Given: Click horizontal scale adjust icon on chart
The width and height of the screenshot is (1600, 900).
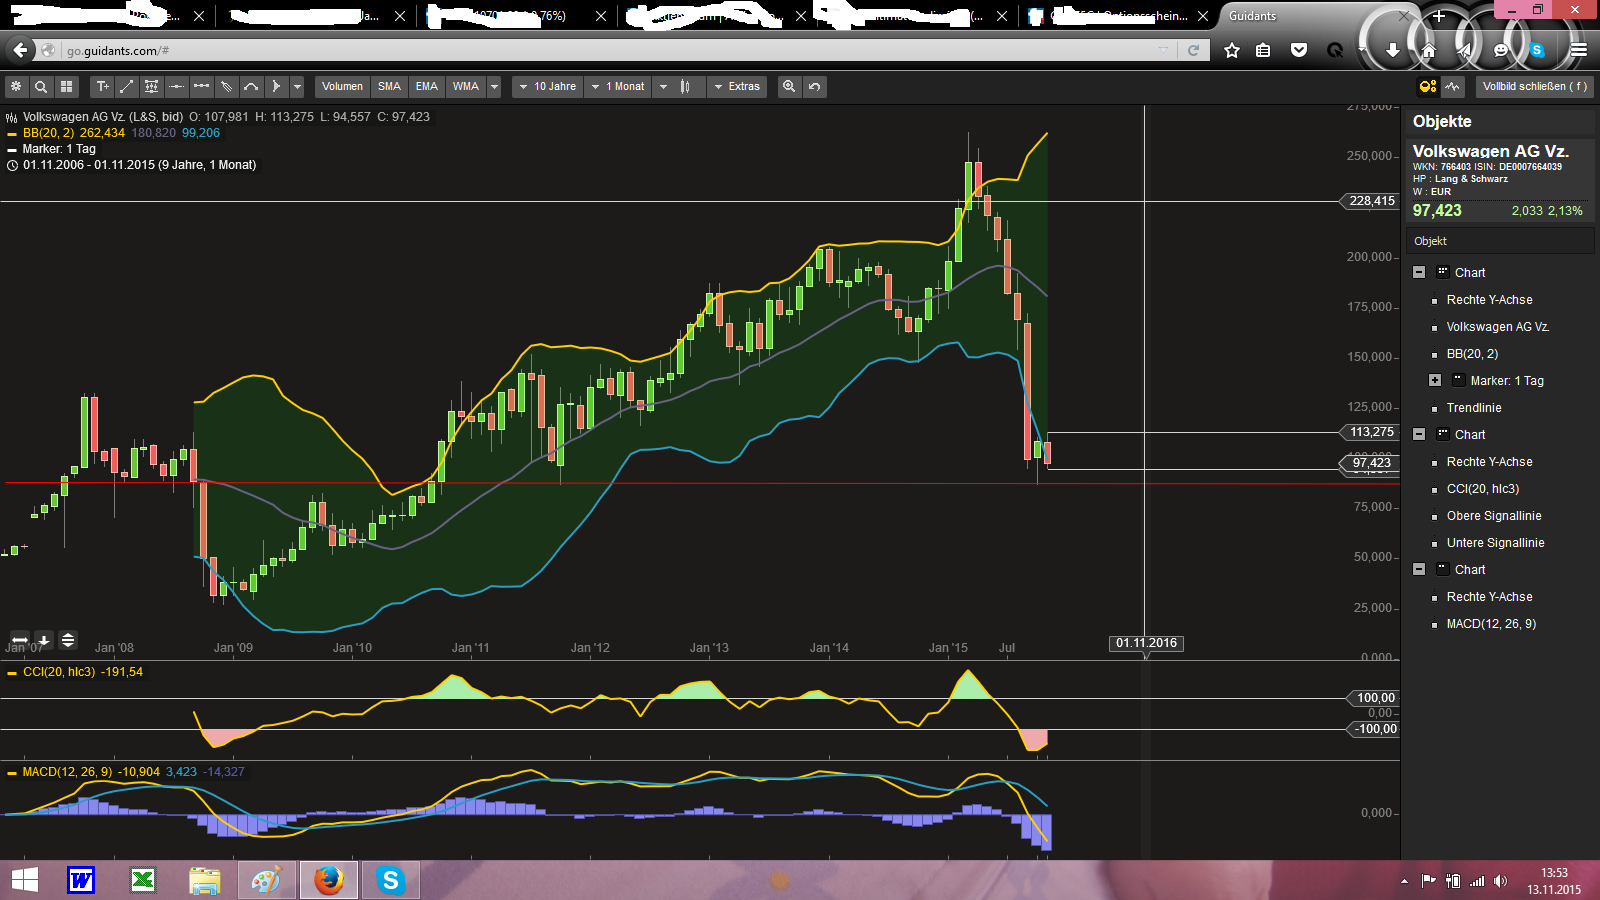Looking at the screenshot, I should pyautogui.click(x=20, y=640).
